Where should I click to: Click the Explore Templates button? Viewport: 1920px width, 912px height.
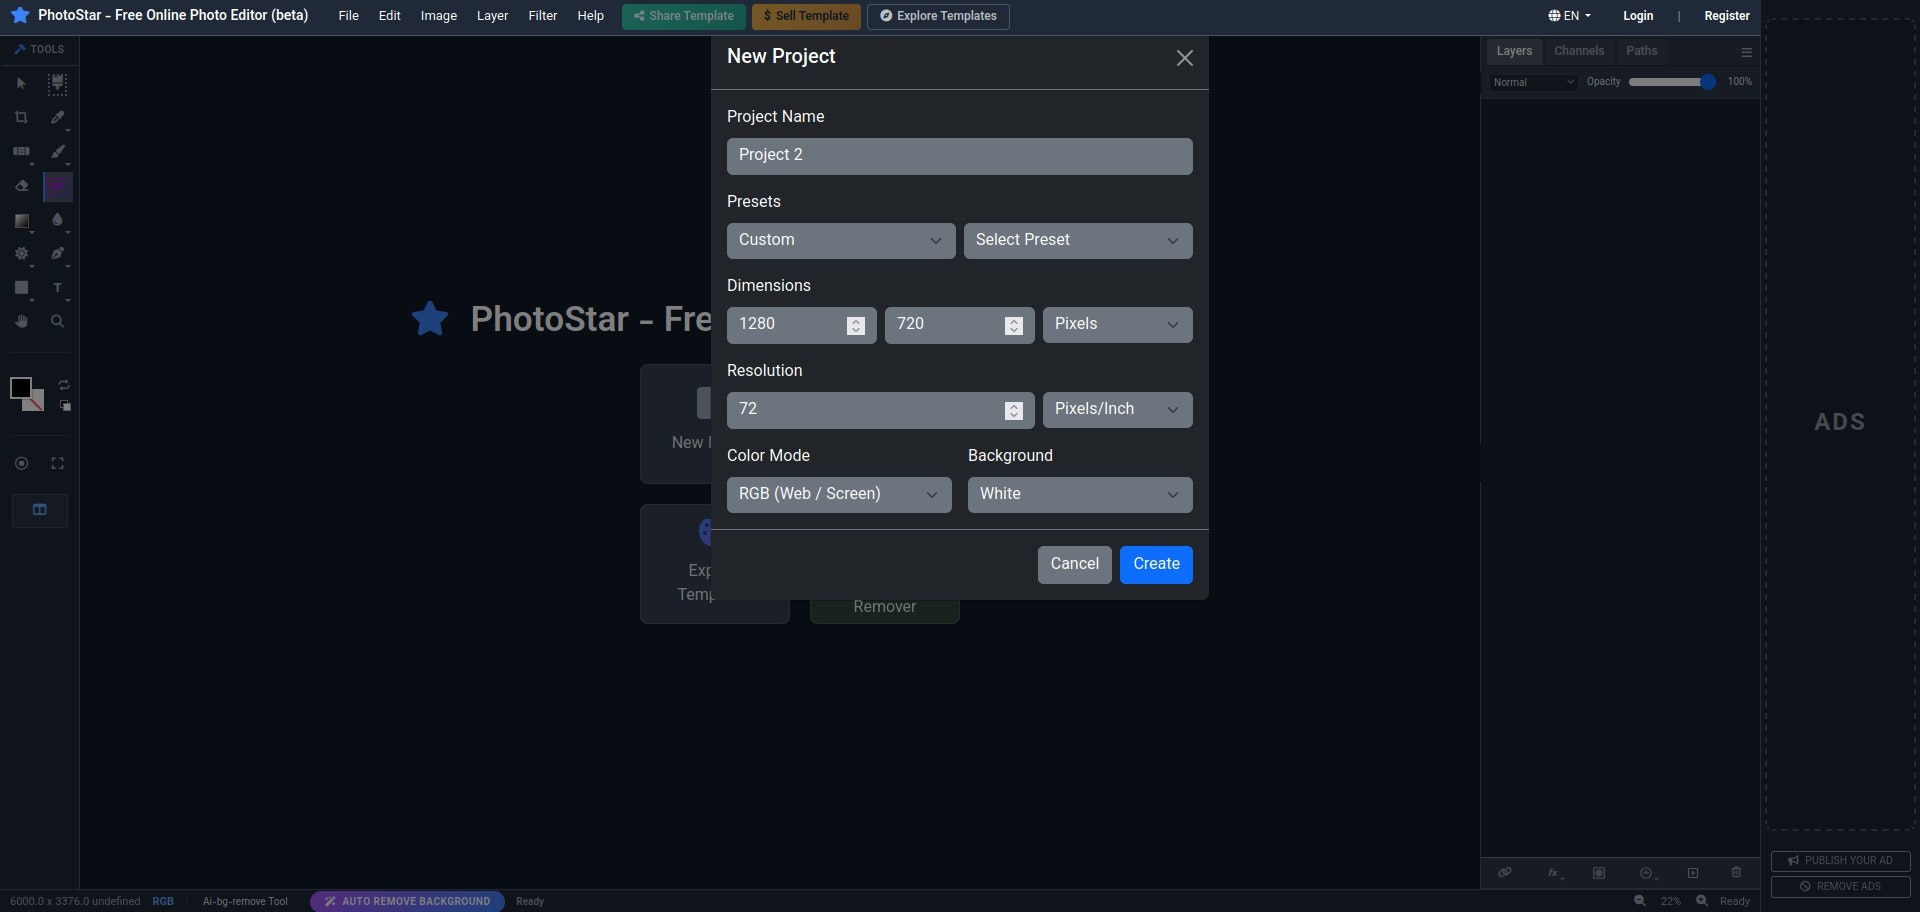click(938, 16)
